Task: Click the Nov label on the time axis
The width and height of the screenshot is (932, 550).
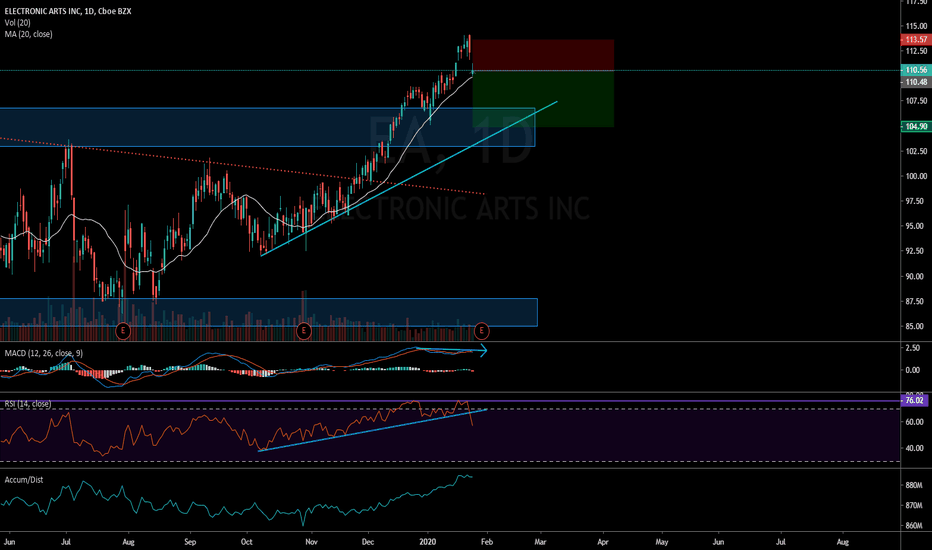Action: (x=311, y=542)
